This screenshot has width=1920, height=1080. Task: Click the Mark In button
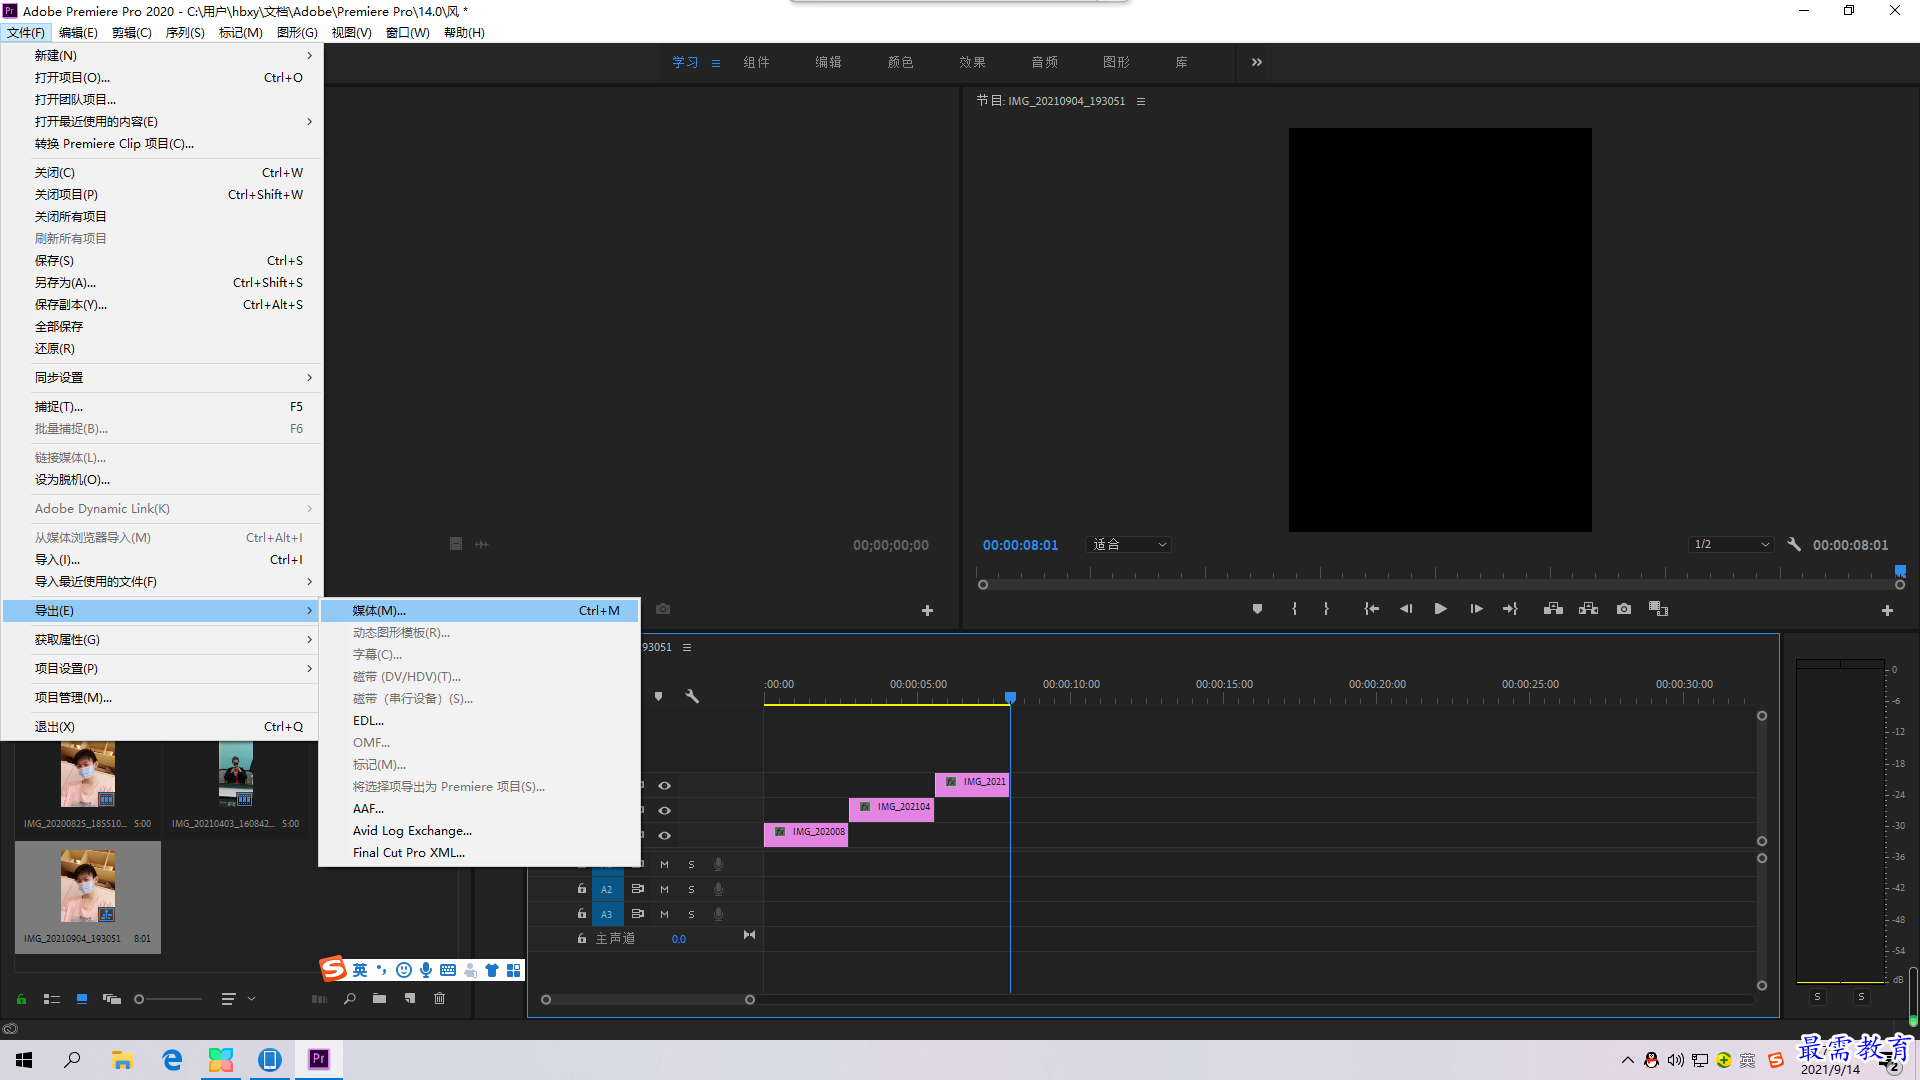(x=1294, y=609)
